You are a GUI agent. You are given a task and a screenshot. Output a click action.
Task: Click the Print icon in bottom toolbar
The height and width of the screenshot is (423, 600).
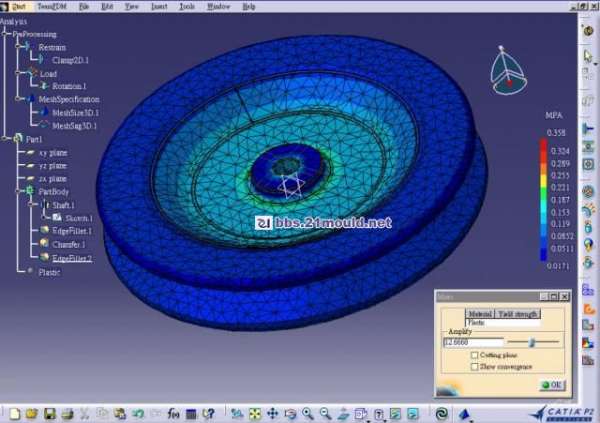pos(65,413)
